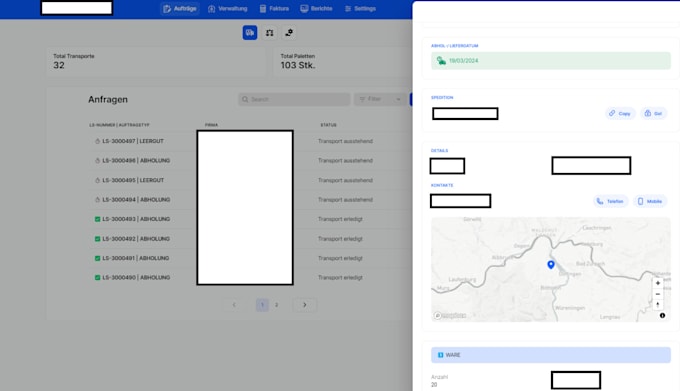Click the pending clock icon of LS-3000495

click(x=97, y=180)
